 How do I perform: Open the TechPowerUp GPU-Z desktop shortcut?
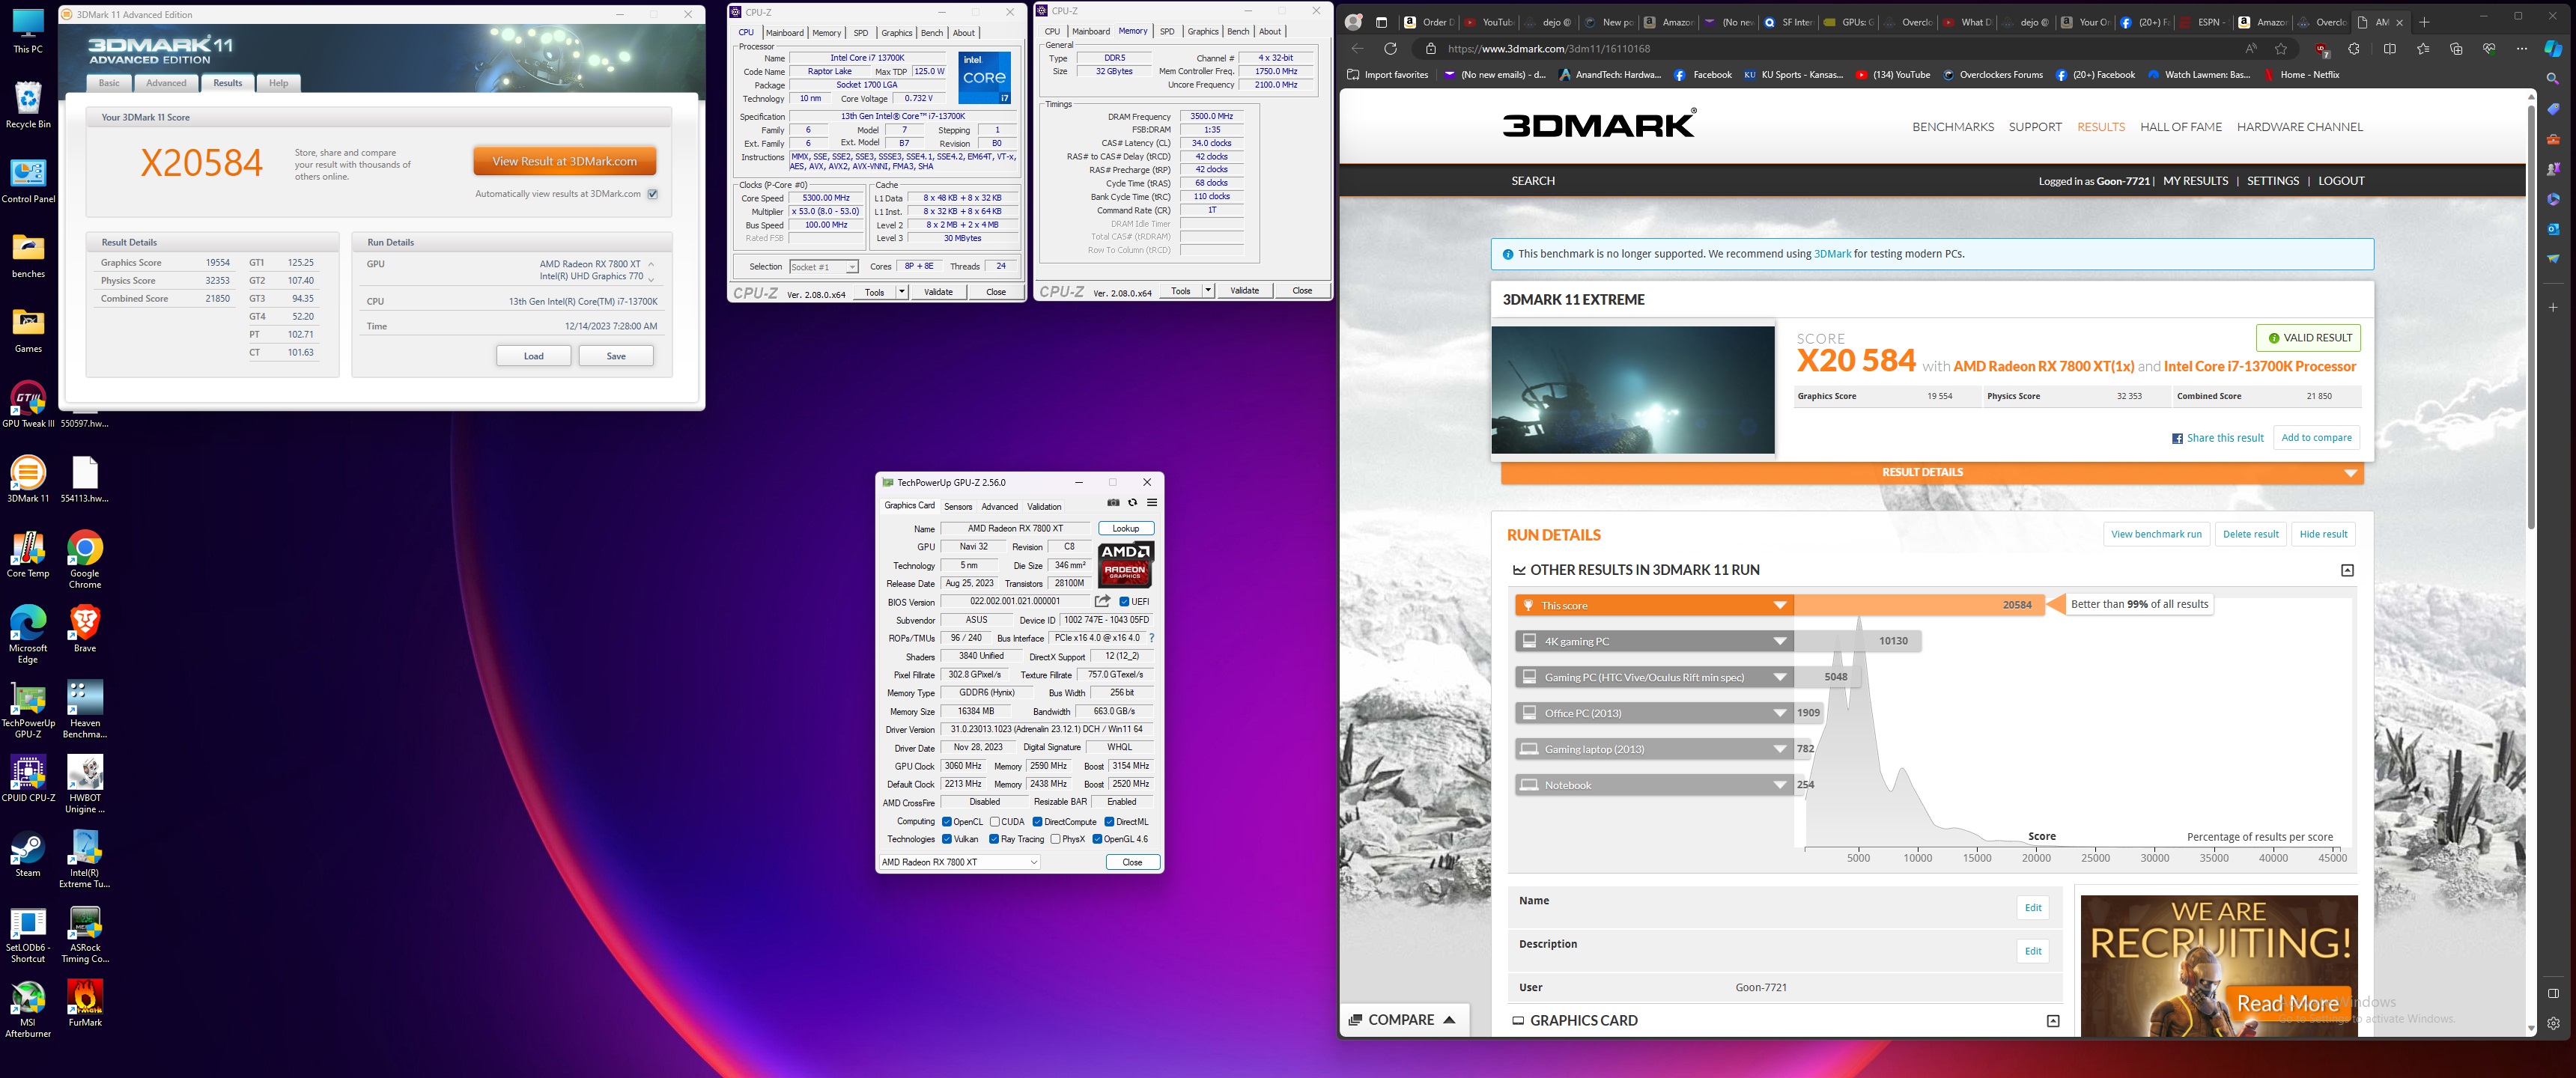(x=28, y=709)
